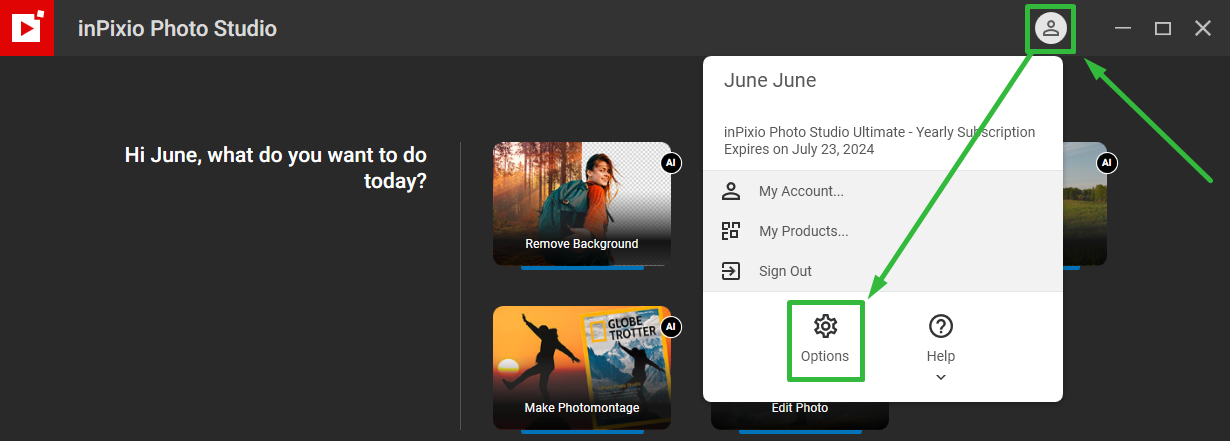Click the Options gear icon
Viewport: 1230px width, 441px height.
pos(825,326)
